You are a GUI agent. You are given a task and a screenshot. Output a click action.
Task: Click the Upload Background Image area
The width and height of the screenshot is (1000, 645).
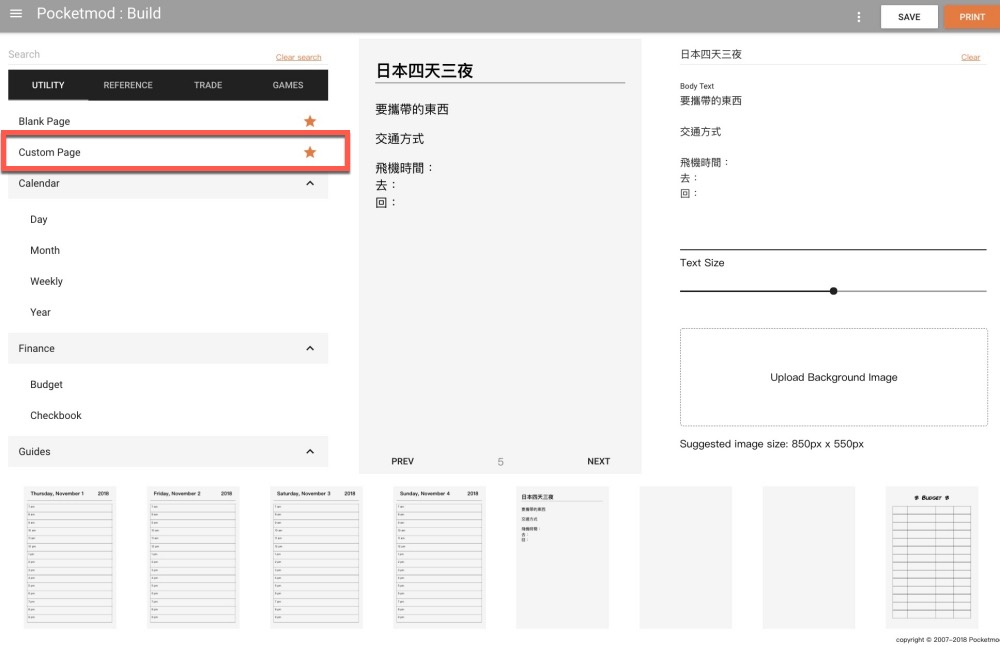tap(833, 377)
